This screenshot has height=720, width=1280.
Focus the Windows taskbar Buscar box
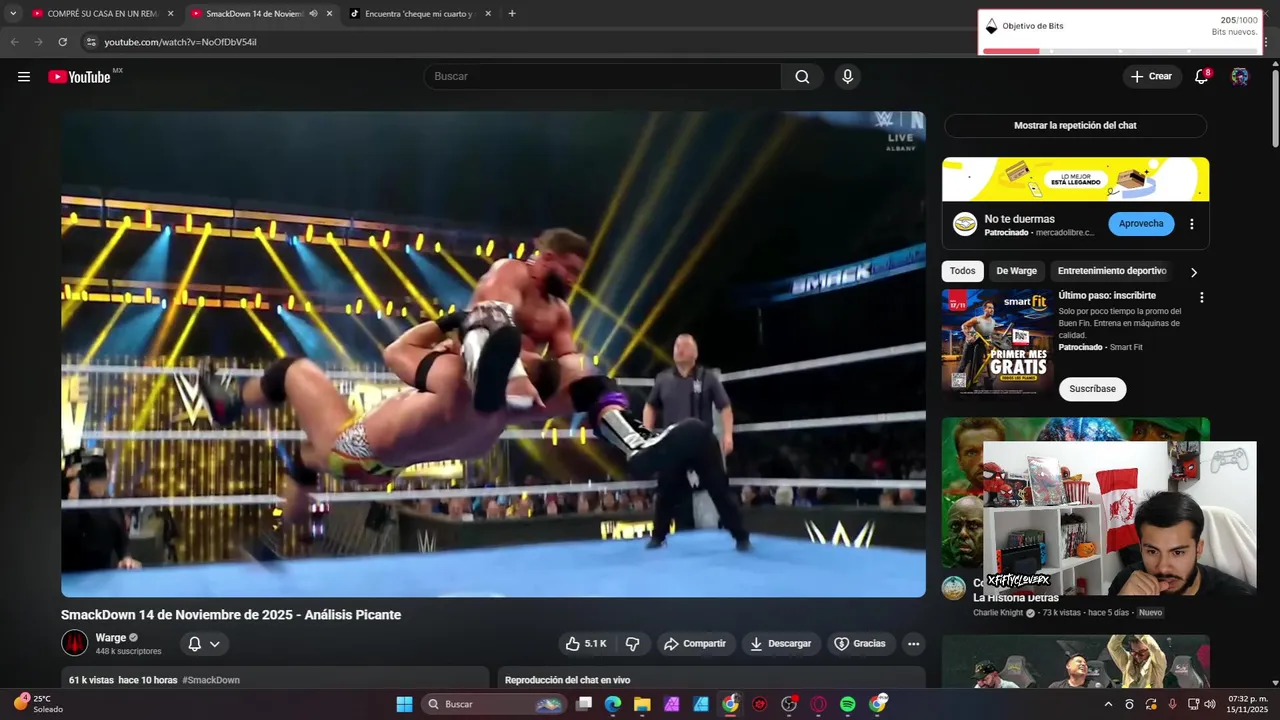coord(493,704)
